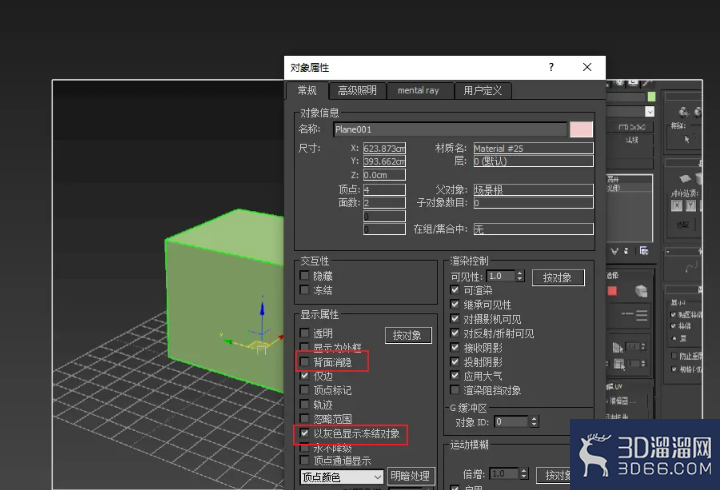Viewport: 720px width, 490px height.
Task: Click 按对象 button in 显示属性
Action: [408, 335]
